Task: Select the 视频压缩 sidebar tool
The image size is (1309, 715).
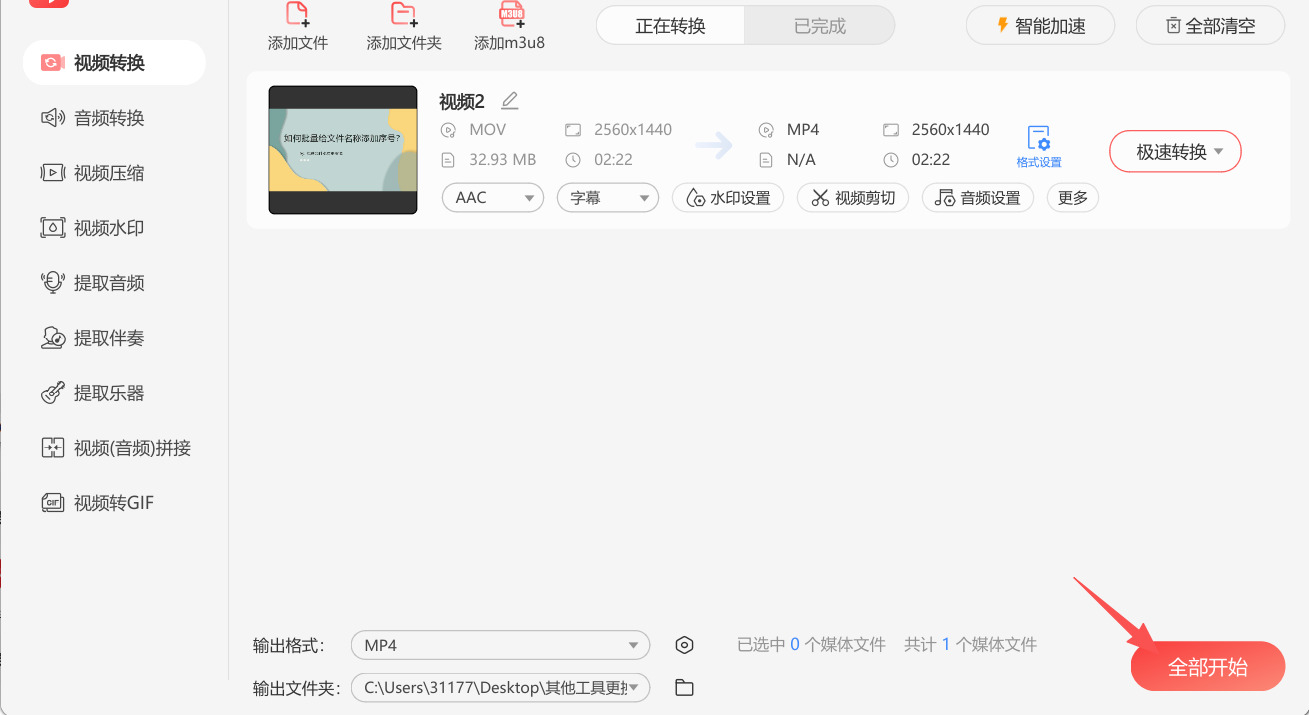Action: coord(114,172)
